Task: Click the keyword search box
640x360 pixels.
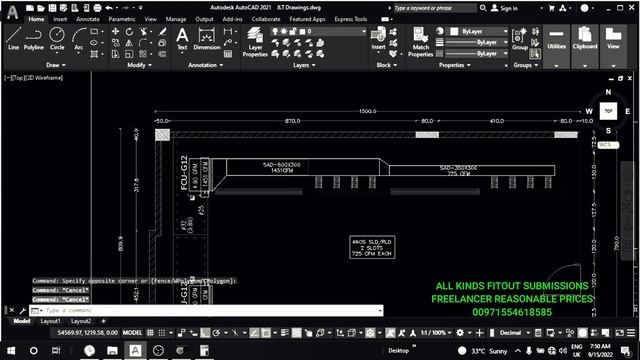Action: (x=435, y=8)
